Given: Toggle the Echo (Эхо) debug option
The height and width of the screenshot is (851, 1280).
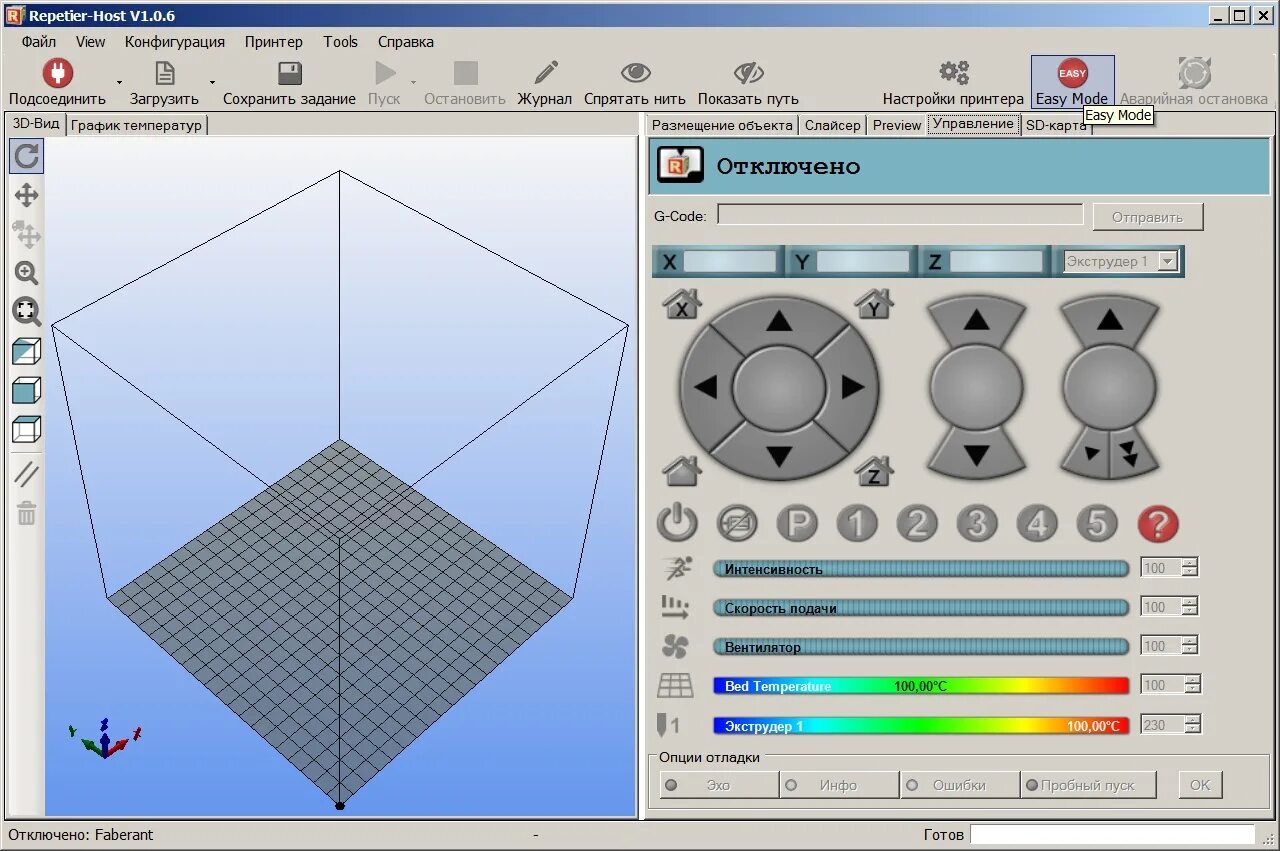Looking at the screenshot, I should click(719, 785).
